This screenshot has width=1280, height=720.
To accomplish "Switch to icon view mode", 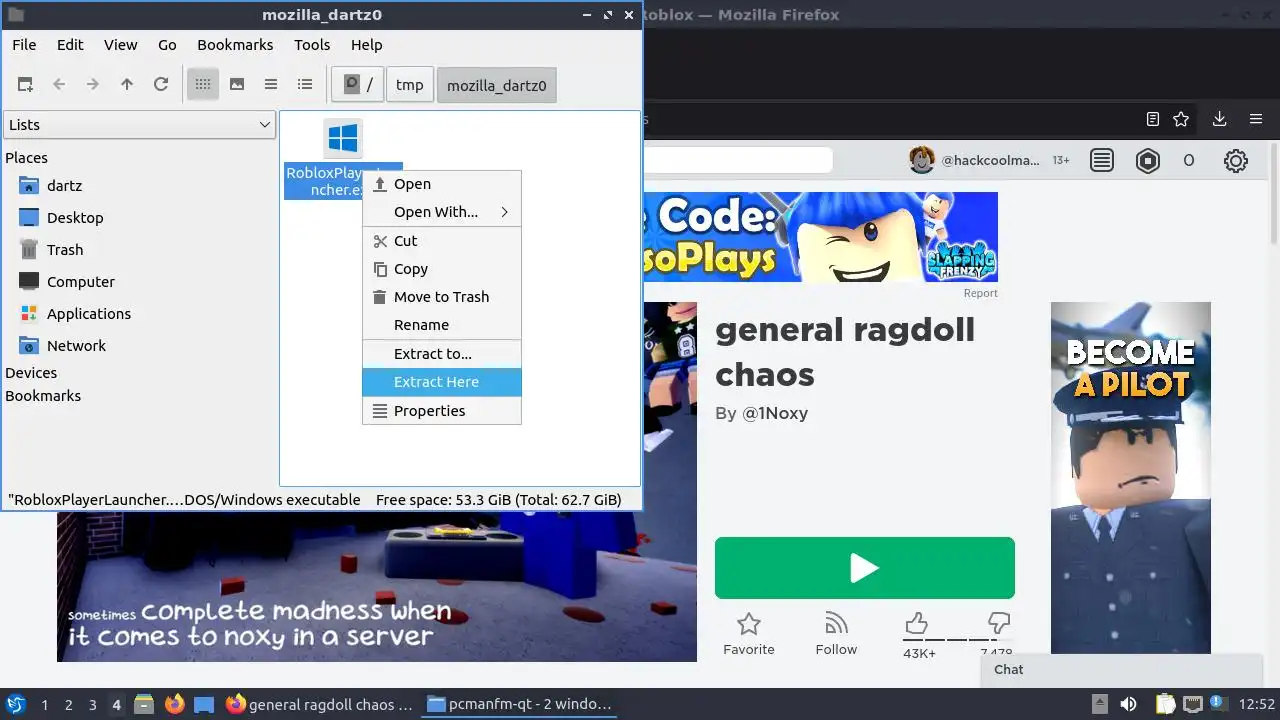I will pos(203,85).
